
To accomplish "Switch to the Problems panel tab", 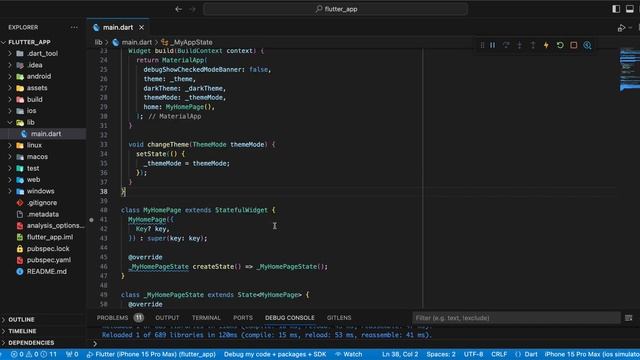I will 120,318.
